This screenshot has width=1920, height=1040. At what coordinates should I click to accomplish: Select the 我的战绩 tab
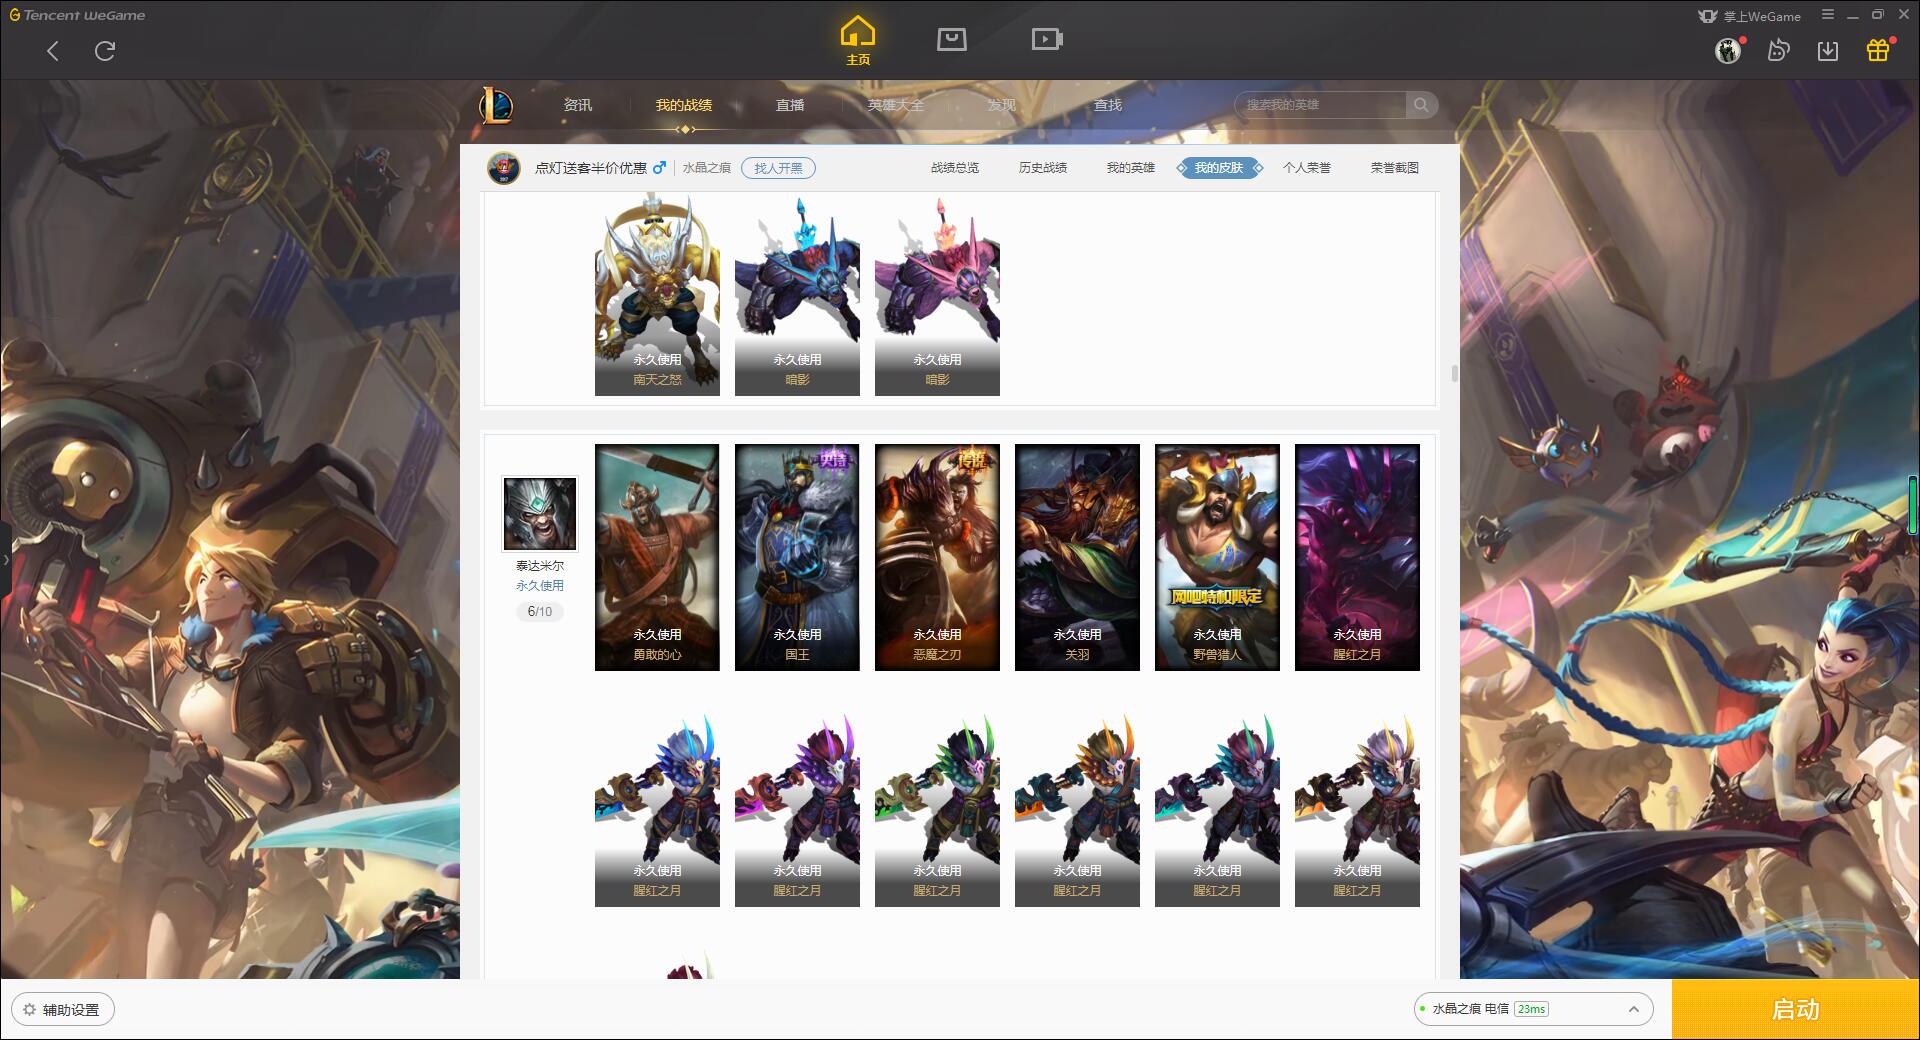click(684, 105)
